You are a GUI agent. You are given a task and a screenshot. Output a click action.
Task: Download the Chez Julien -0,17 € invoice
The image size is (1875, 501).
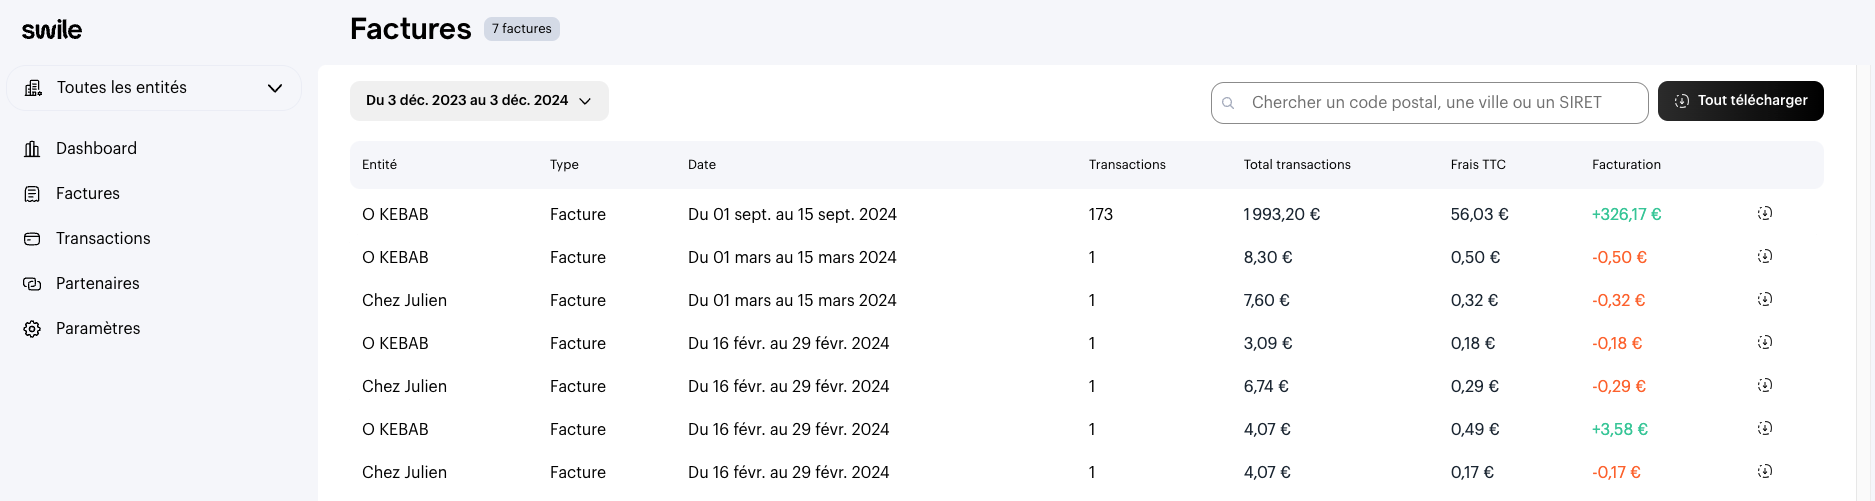click(1765, 472)
